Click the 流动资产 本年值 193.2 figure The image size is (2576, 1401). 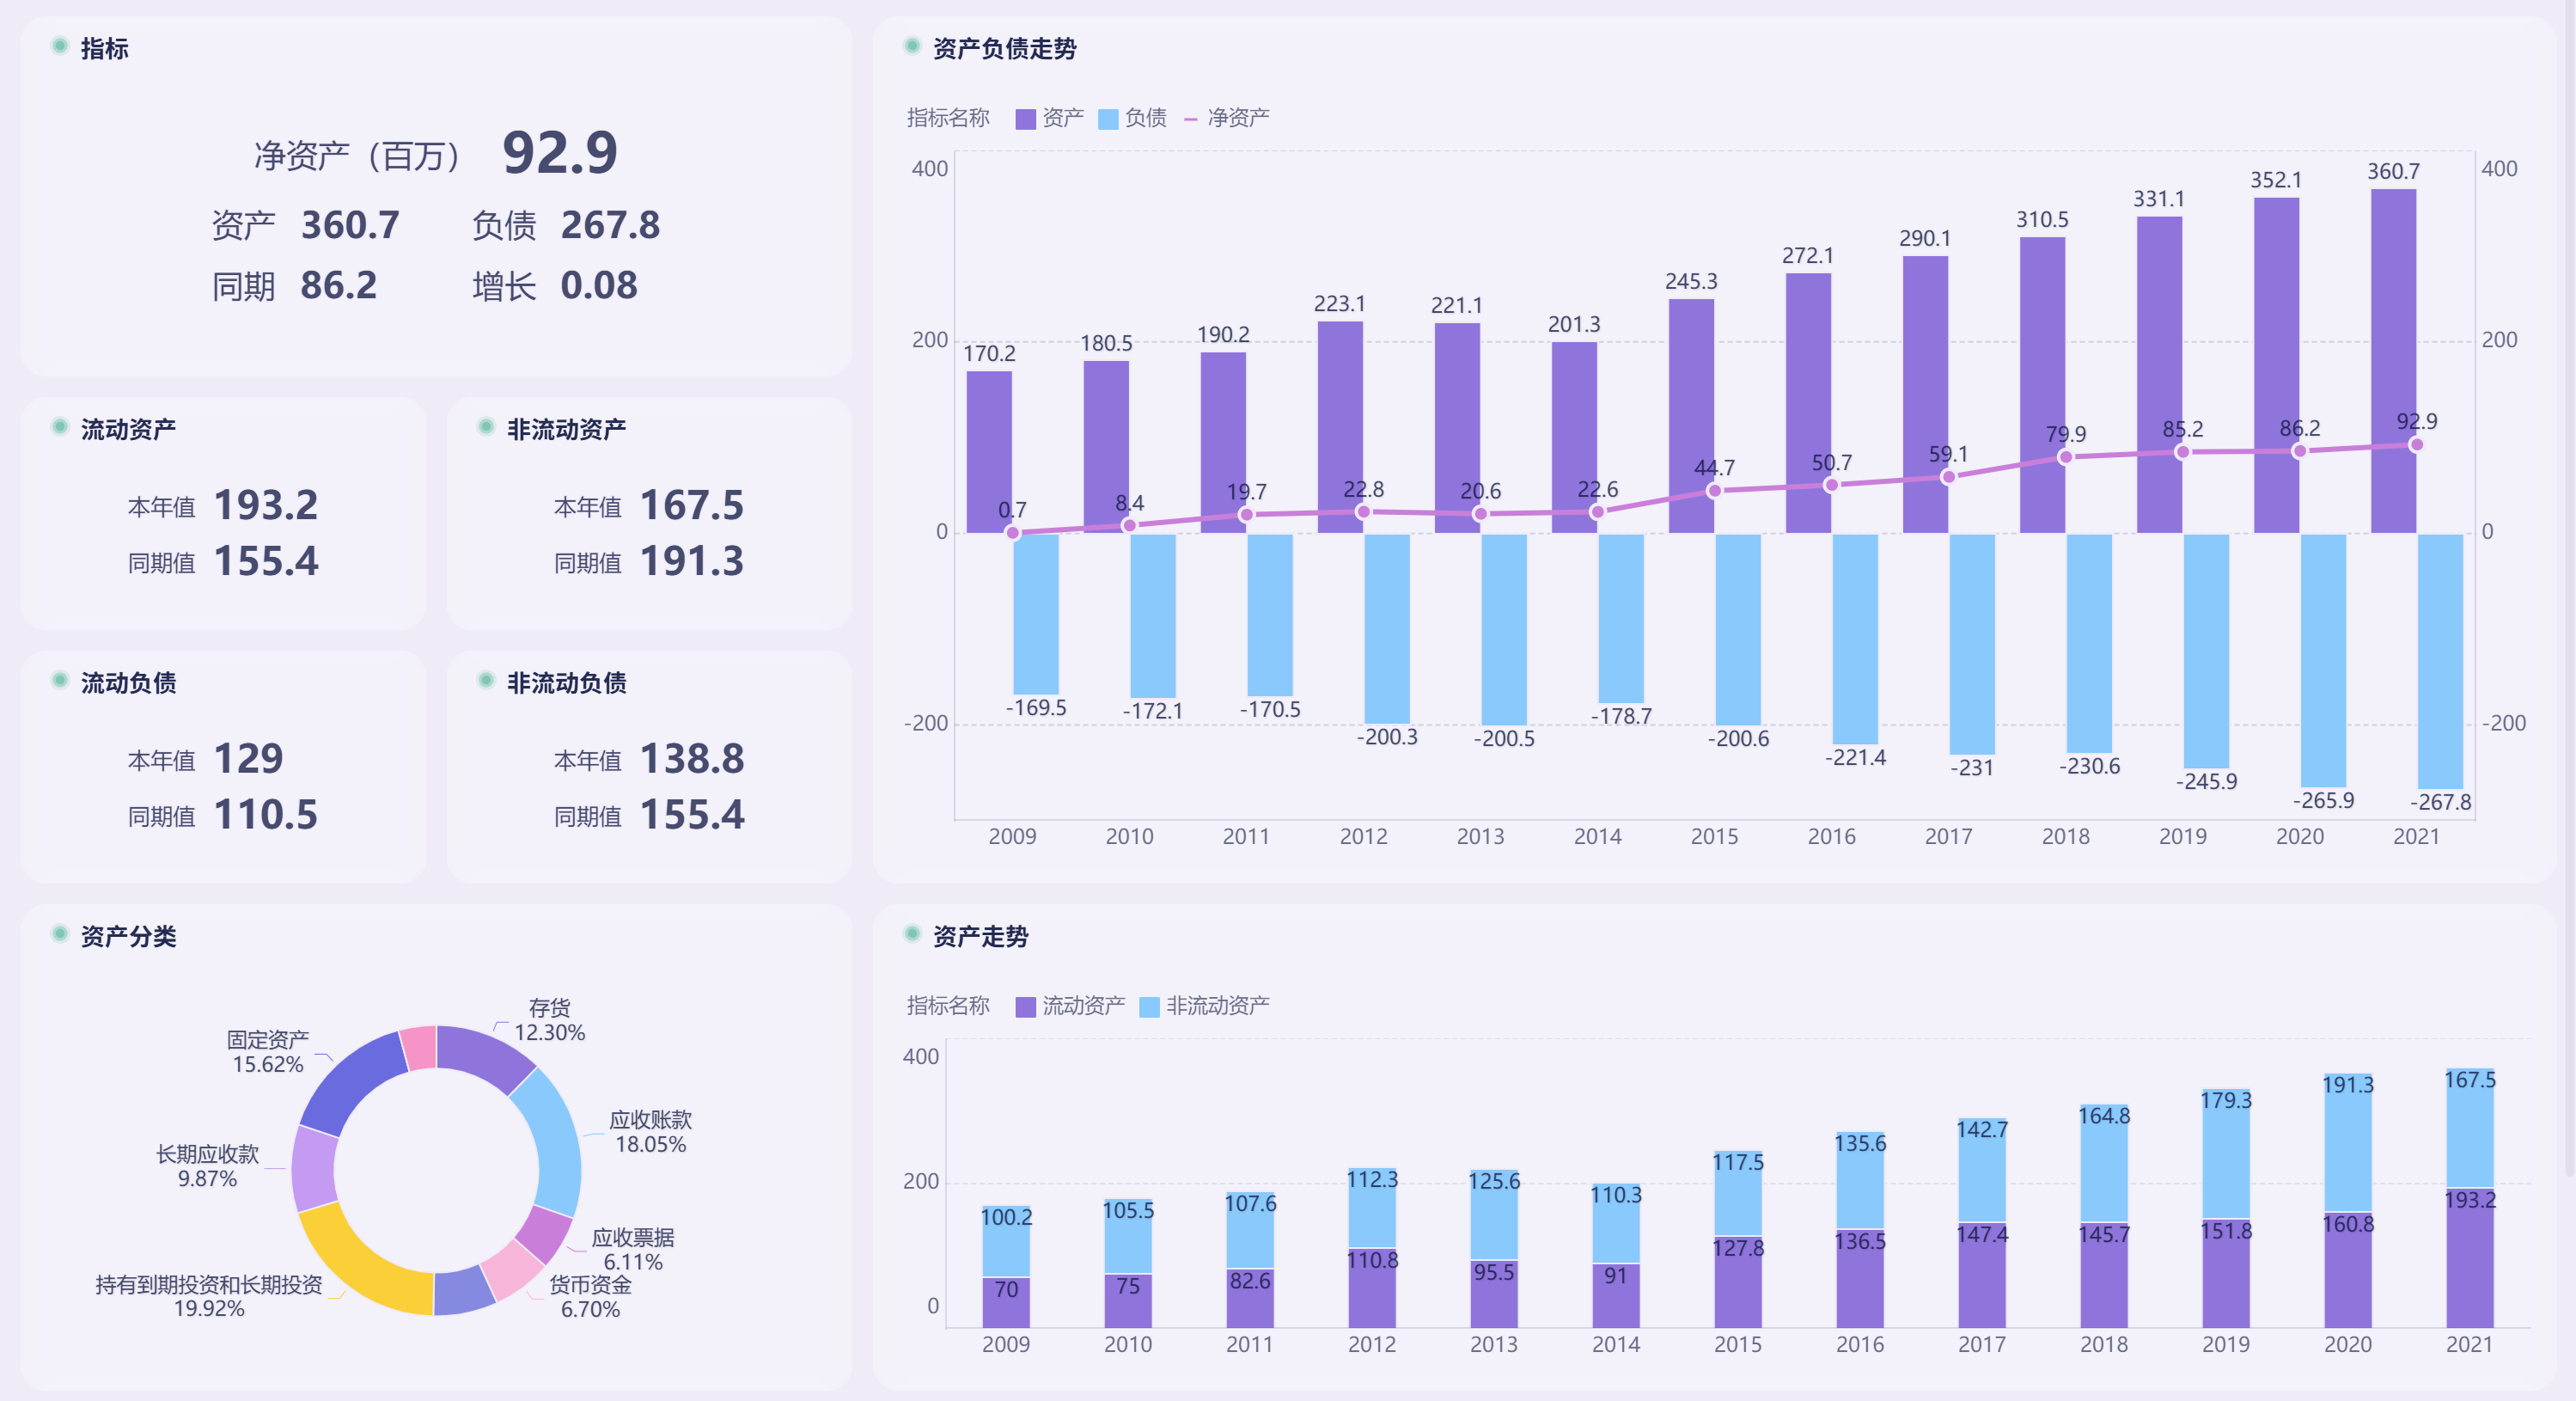point(266,505)
